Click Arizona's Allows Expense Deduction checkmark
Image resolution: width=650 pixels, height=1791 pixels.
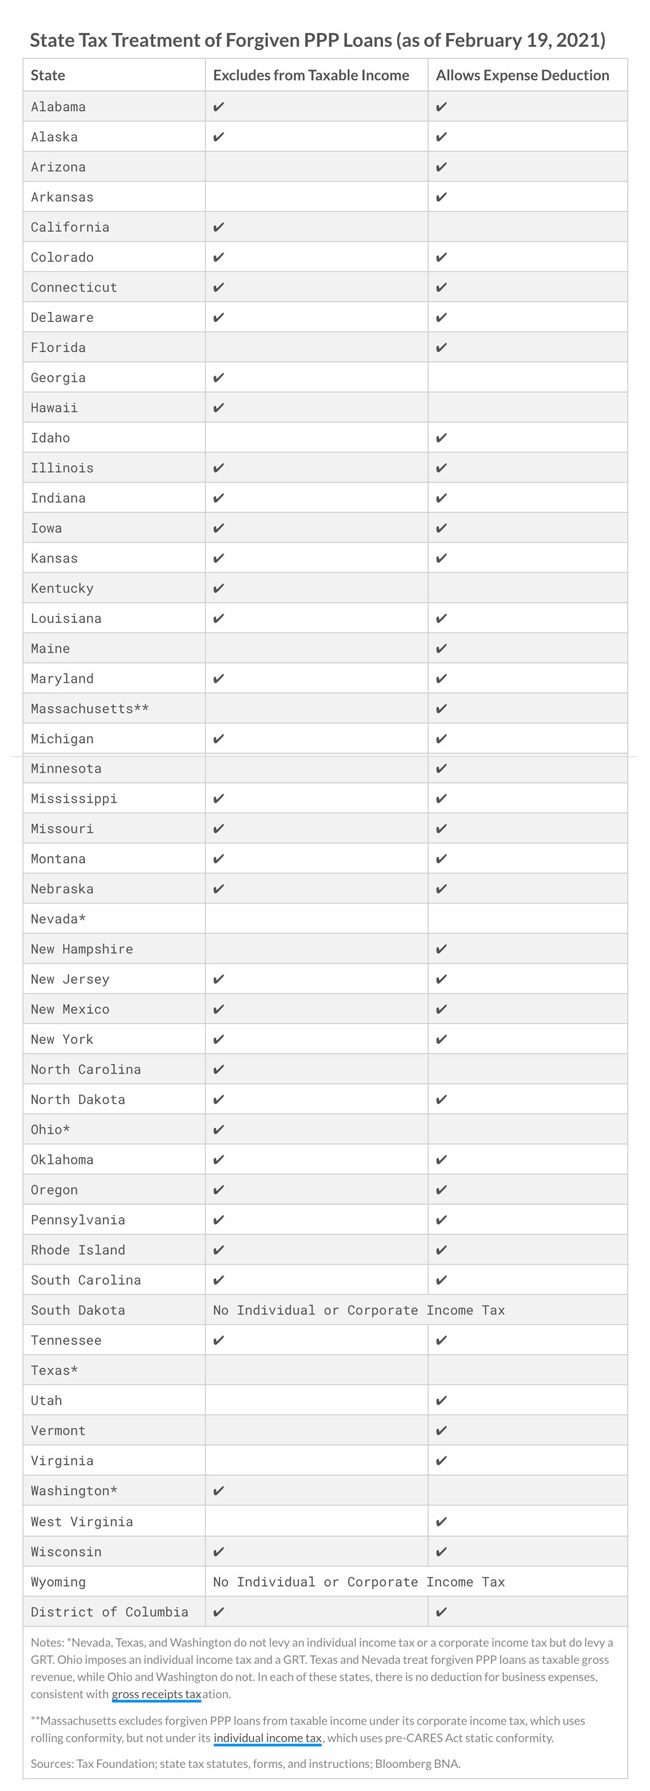(442, 167)
